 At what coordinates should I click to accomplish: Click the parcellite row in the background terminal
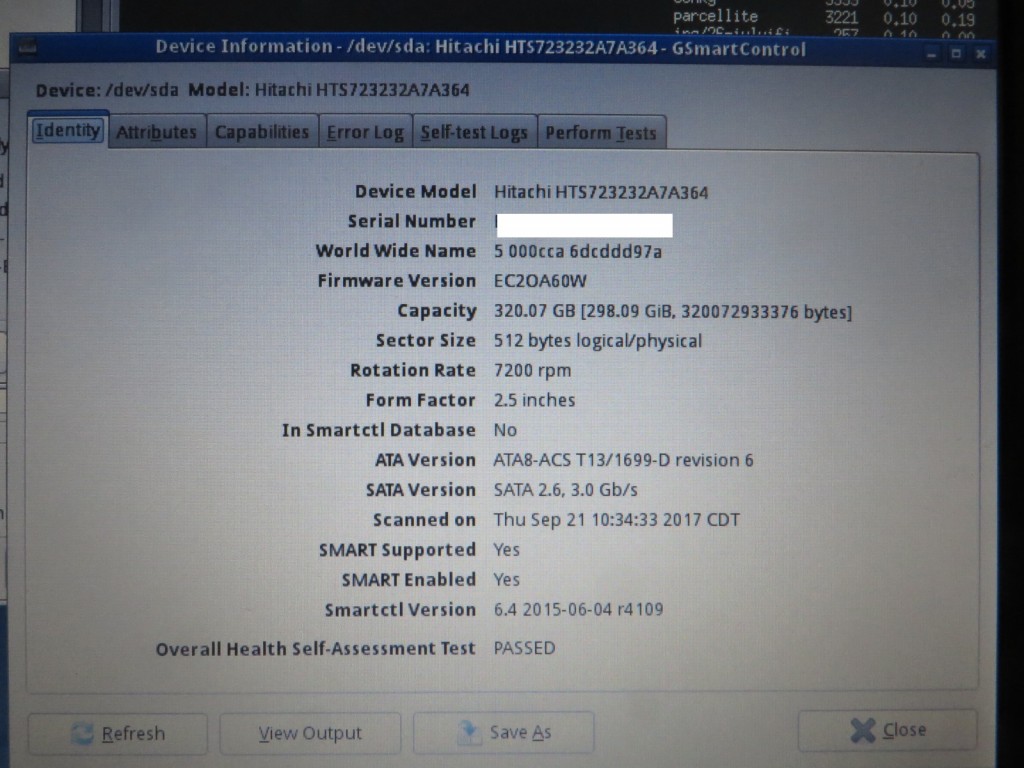[824, 17]
